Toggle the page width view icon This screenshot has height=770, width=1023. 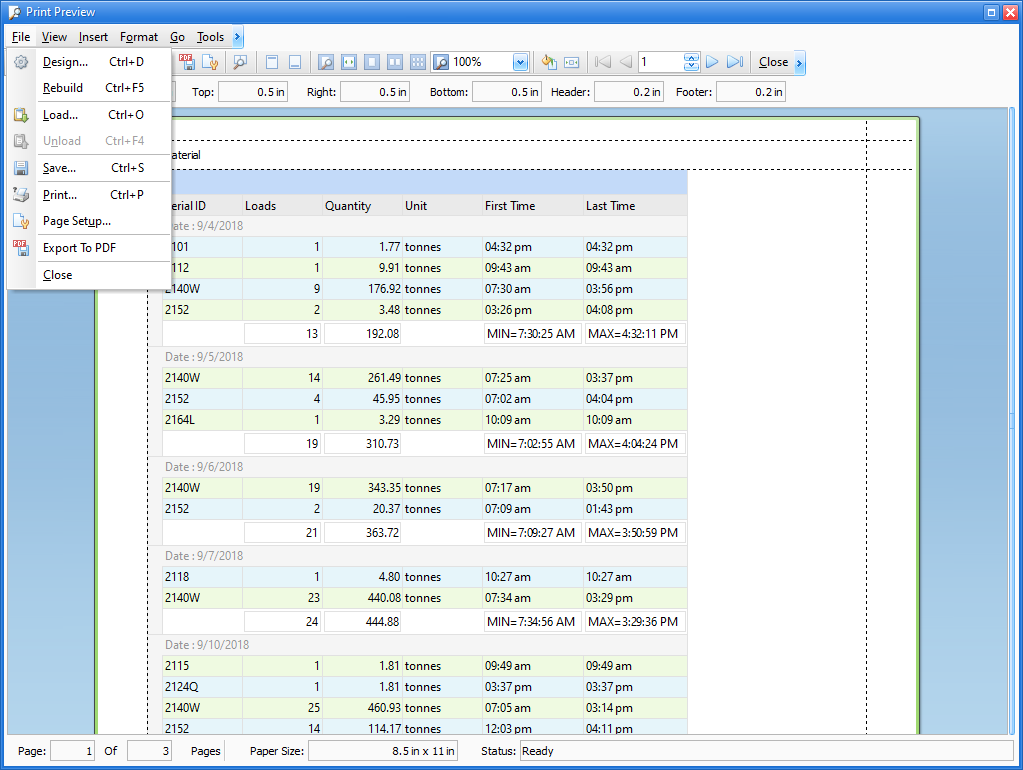pyautogui.click(x=349, y=62)
